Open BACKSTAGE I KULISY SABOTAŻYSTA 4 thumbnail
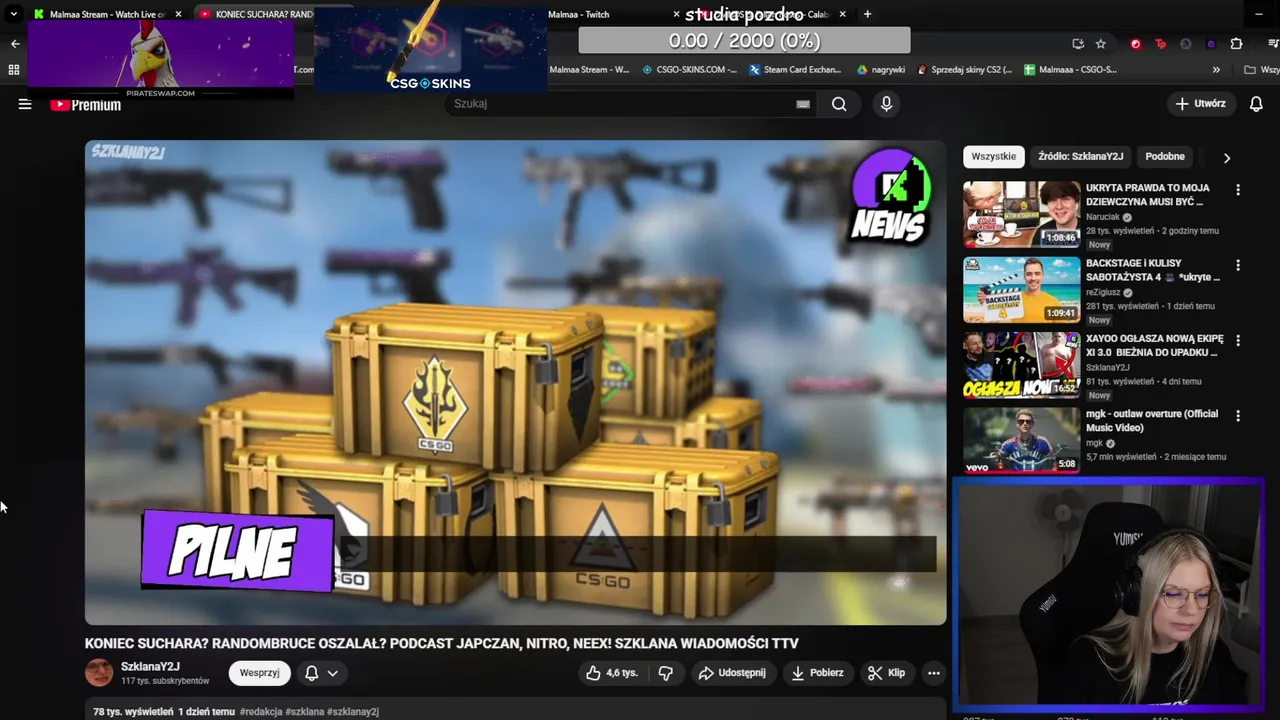The width and height of the screenshot is (1280, 720). coord(1021,289)
